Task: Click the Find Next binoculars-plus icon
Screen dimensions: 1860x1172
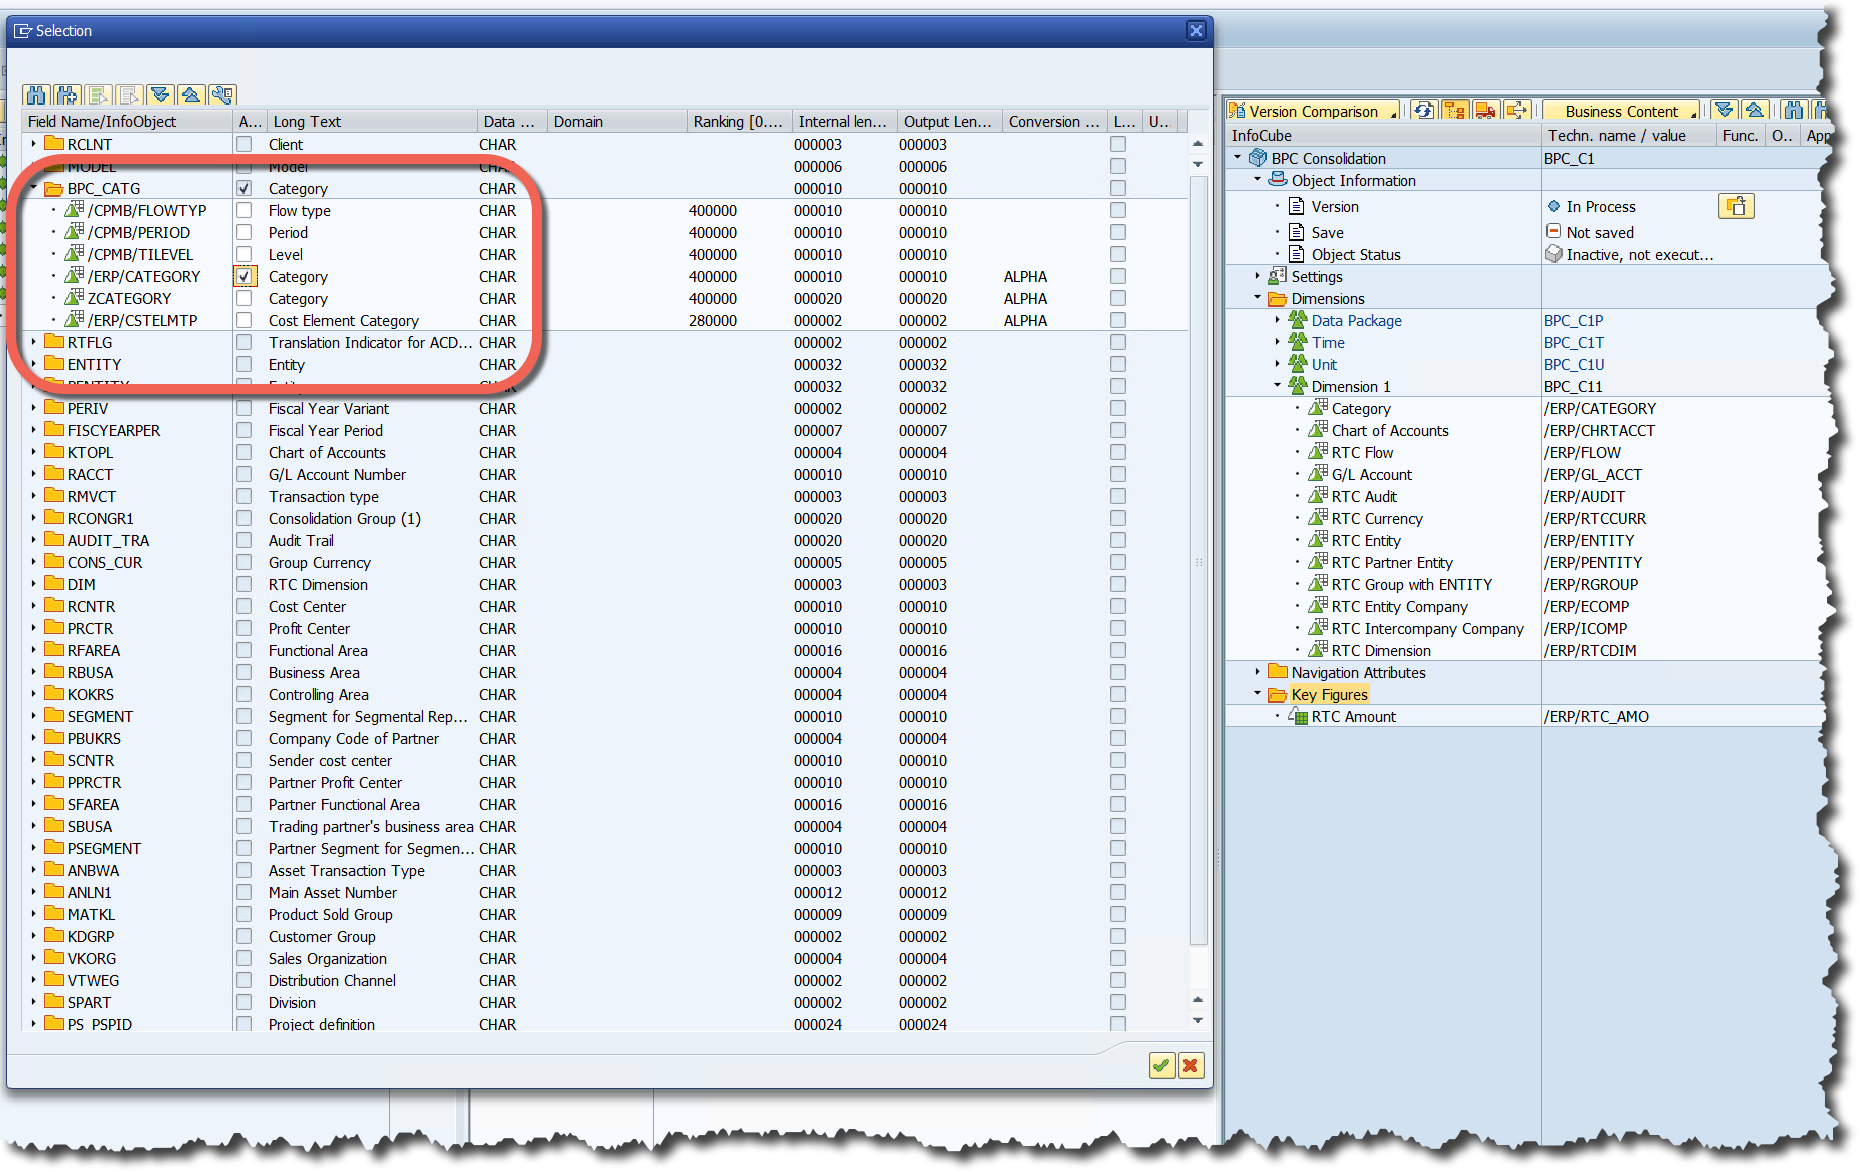Action: click(67, 95)
